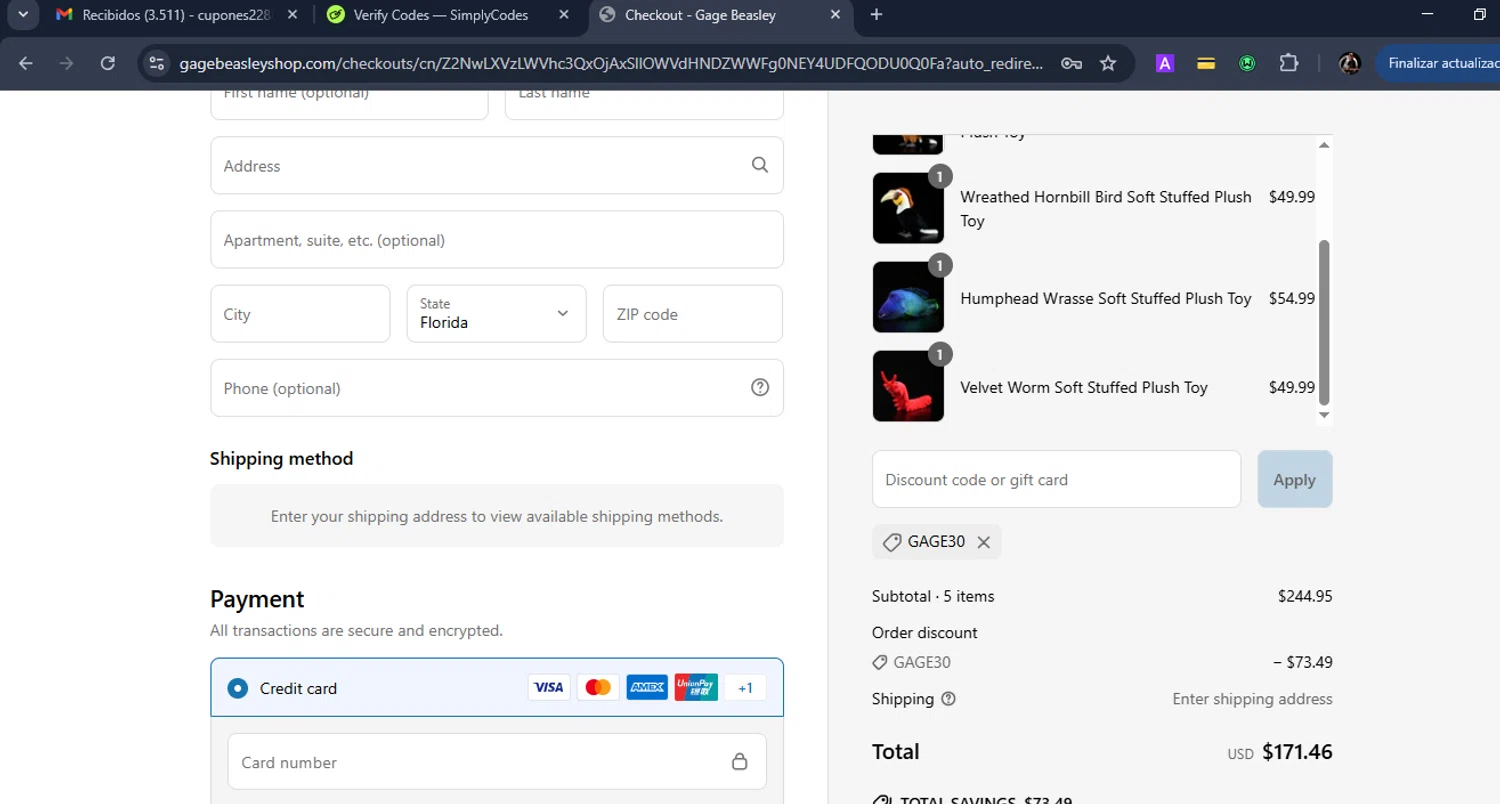Click the American Express logo
The width and height of the screenshot is (1500, 804).
pos(647,687)
